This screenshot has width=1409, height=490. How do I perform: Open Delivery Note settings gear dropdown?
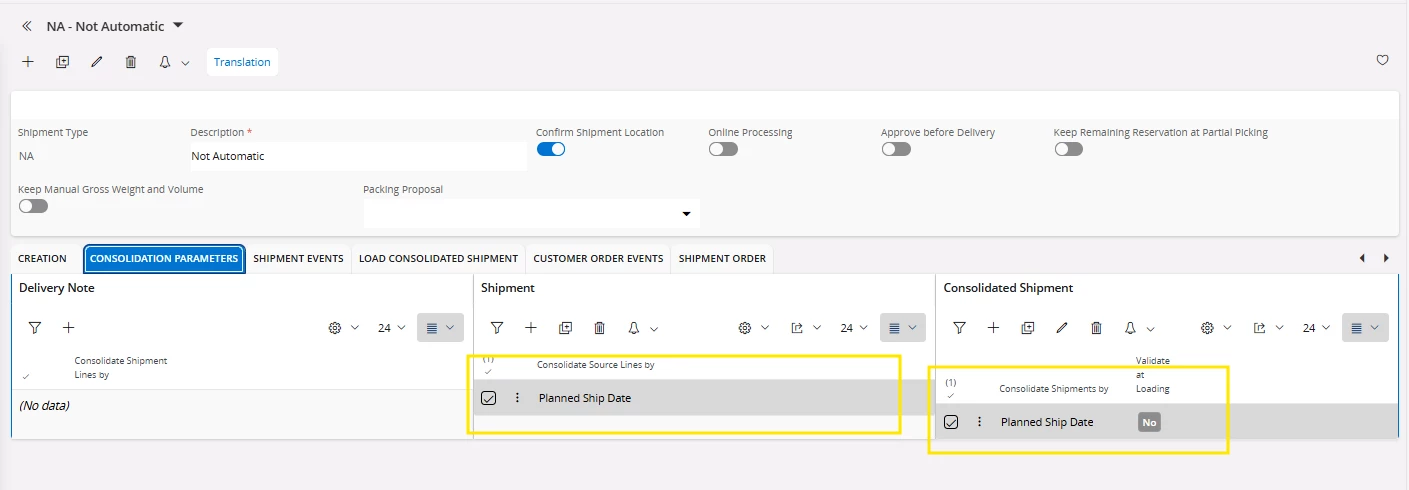(x=342, y=327)
